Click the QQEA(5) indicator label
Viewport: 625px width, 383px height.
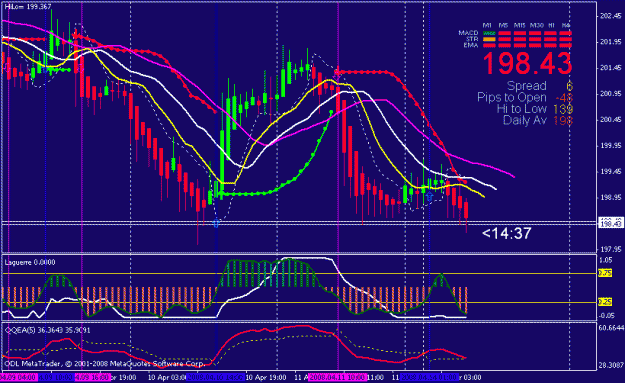coord(47,330)
